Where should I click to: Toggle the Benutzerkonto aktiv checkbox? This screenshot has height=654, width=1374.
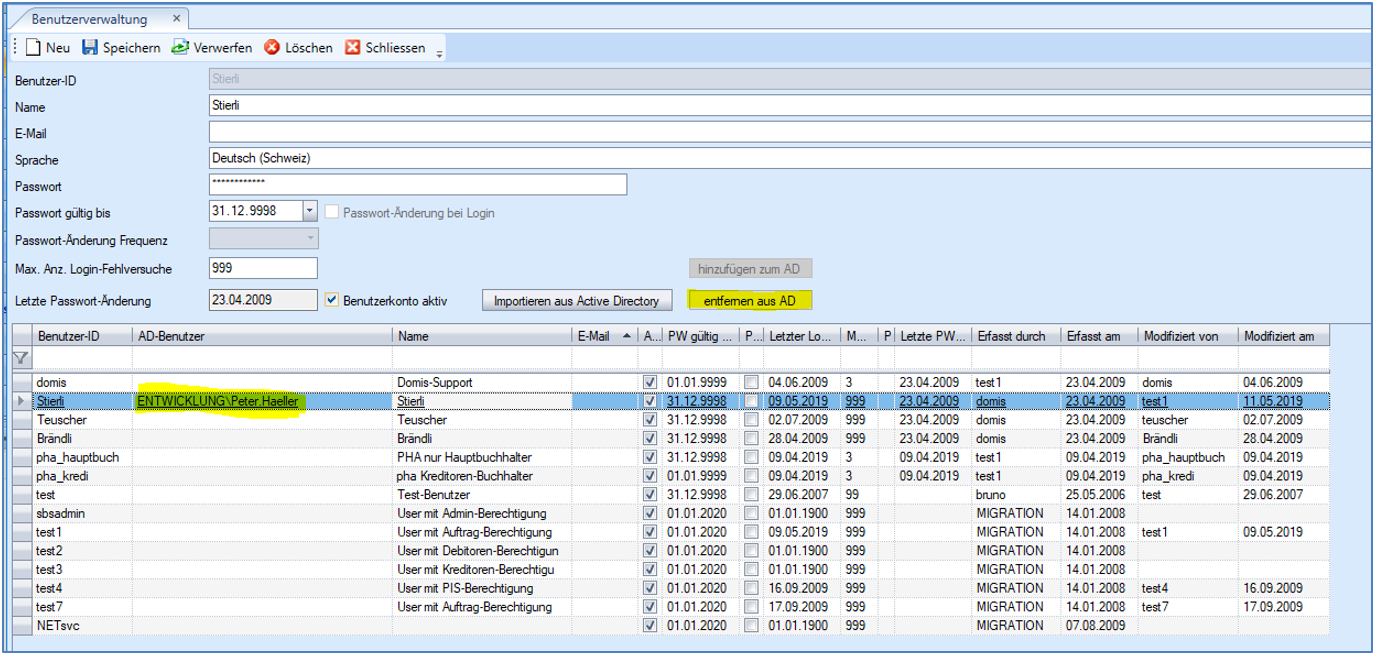pyautogui.click(x=333, y=299)
